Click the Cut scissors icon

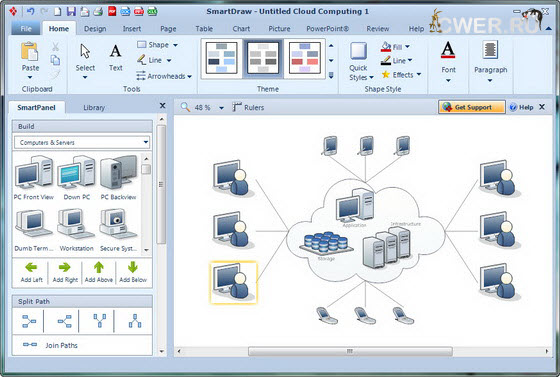pyautogui.click(x=55, y=46)
